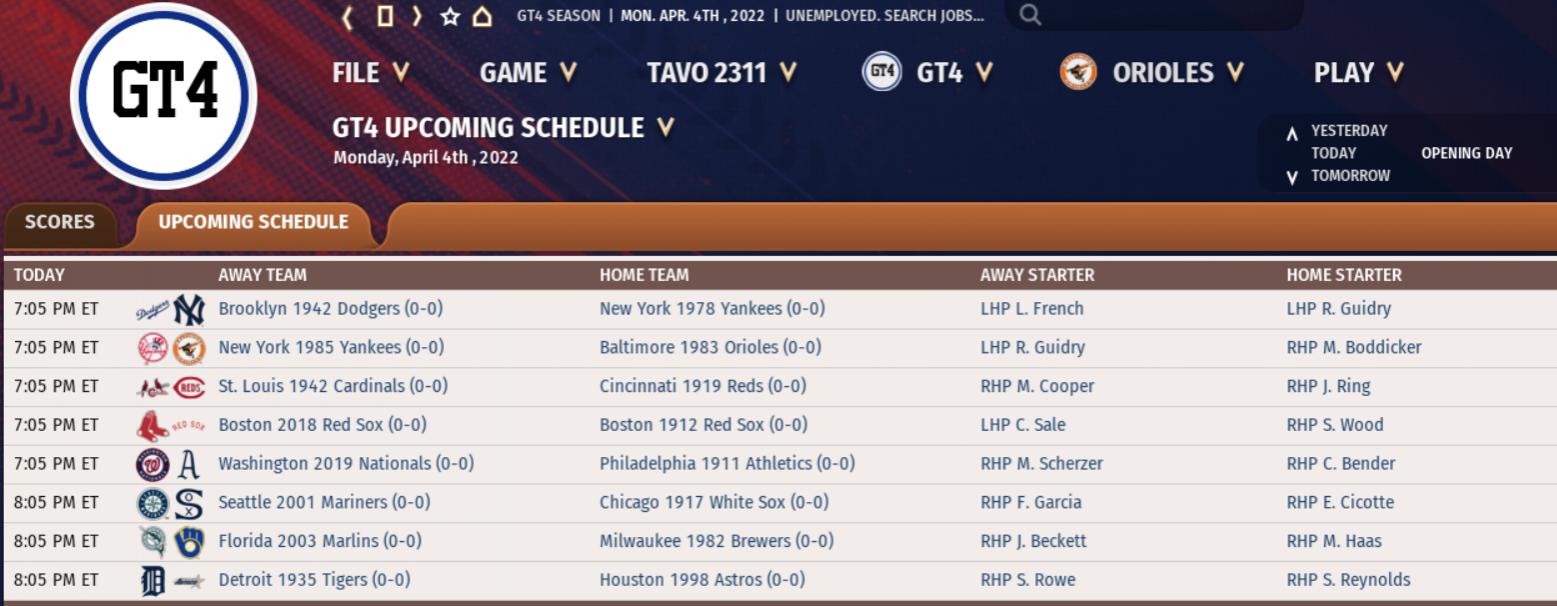Select the UPCOMING SCHEDULE tab

[x=253, y=222]
